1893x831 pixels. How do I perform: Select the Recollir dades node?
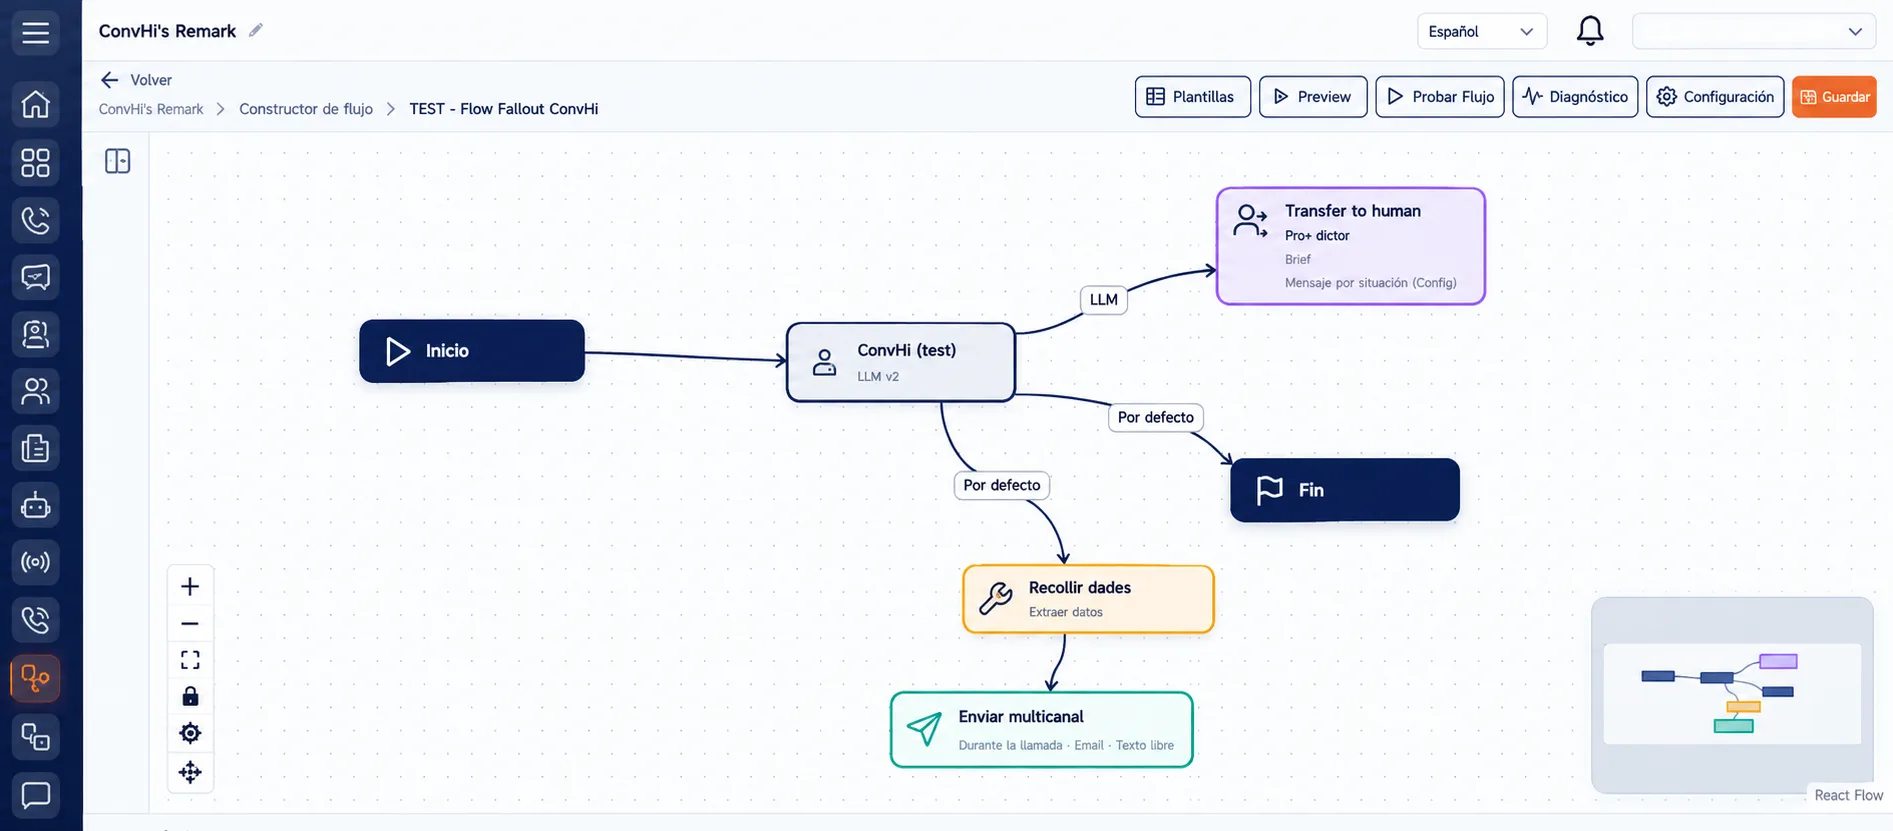pos(1088,599)
